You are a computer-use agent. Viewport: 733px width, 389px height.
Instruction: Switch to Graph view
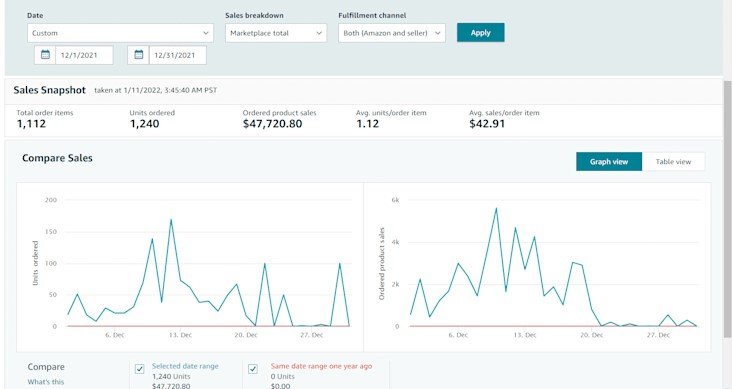pos(609,162)
